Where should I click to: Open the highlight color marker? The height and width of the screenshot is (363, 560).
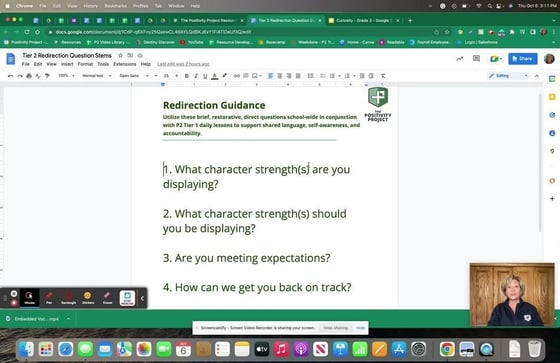coord(224,76)
